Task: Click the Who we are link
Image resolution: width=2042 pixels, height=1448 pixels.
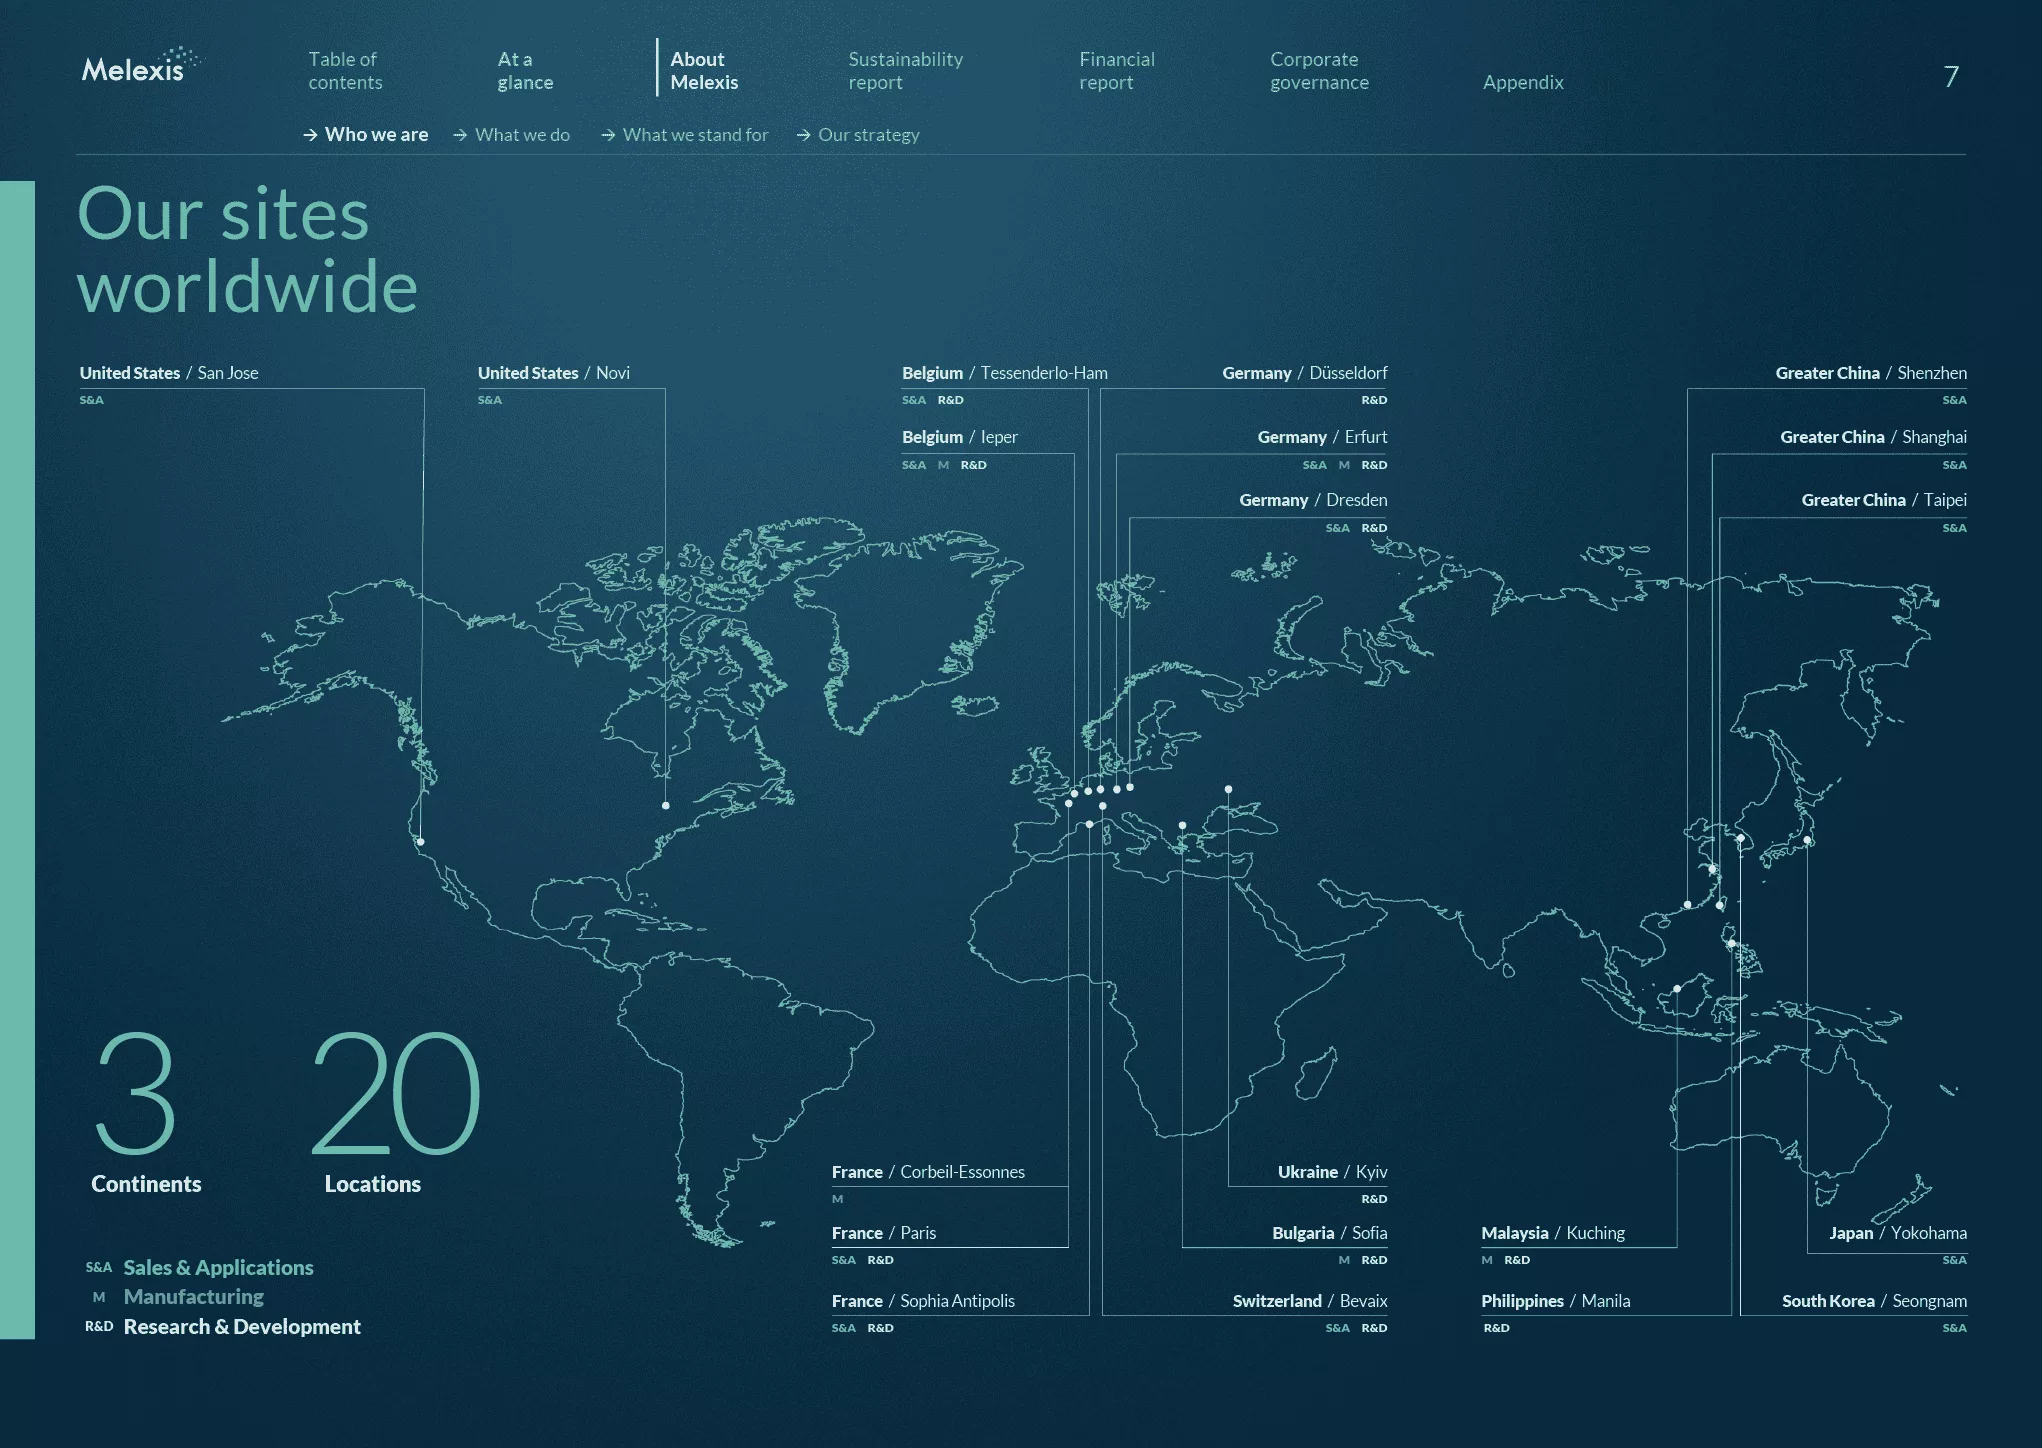Action: [x=376, y=134]
